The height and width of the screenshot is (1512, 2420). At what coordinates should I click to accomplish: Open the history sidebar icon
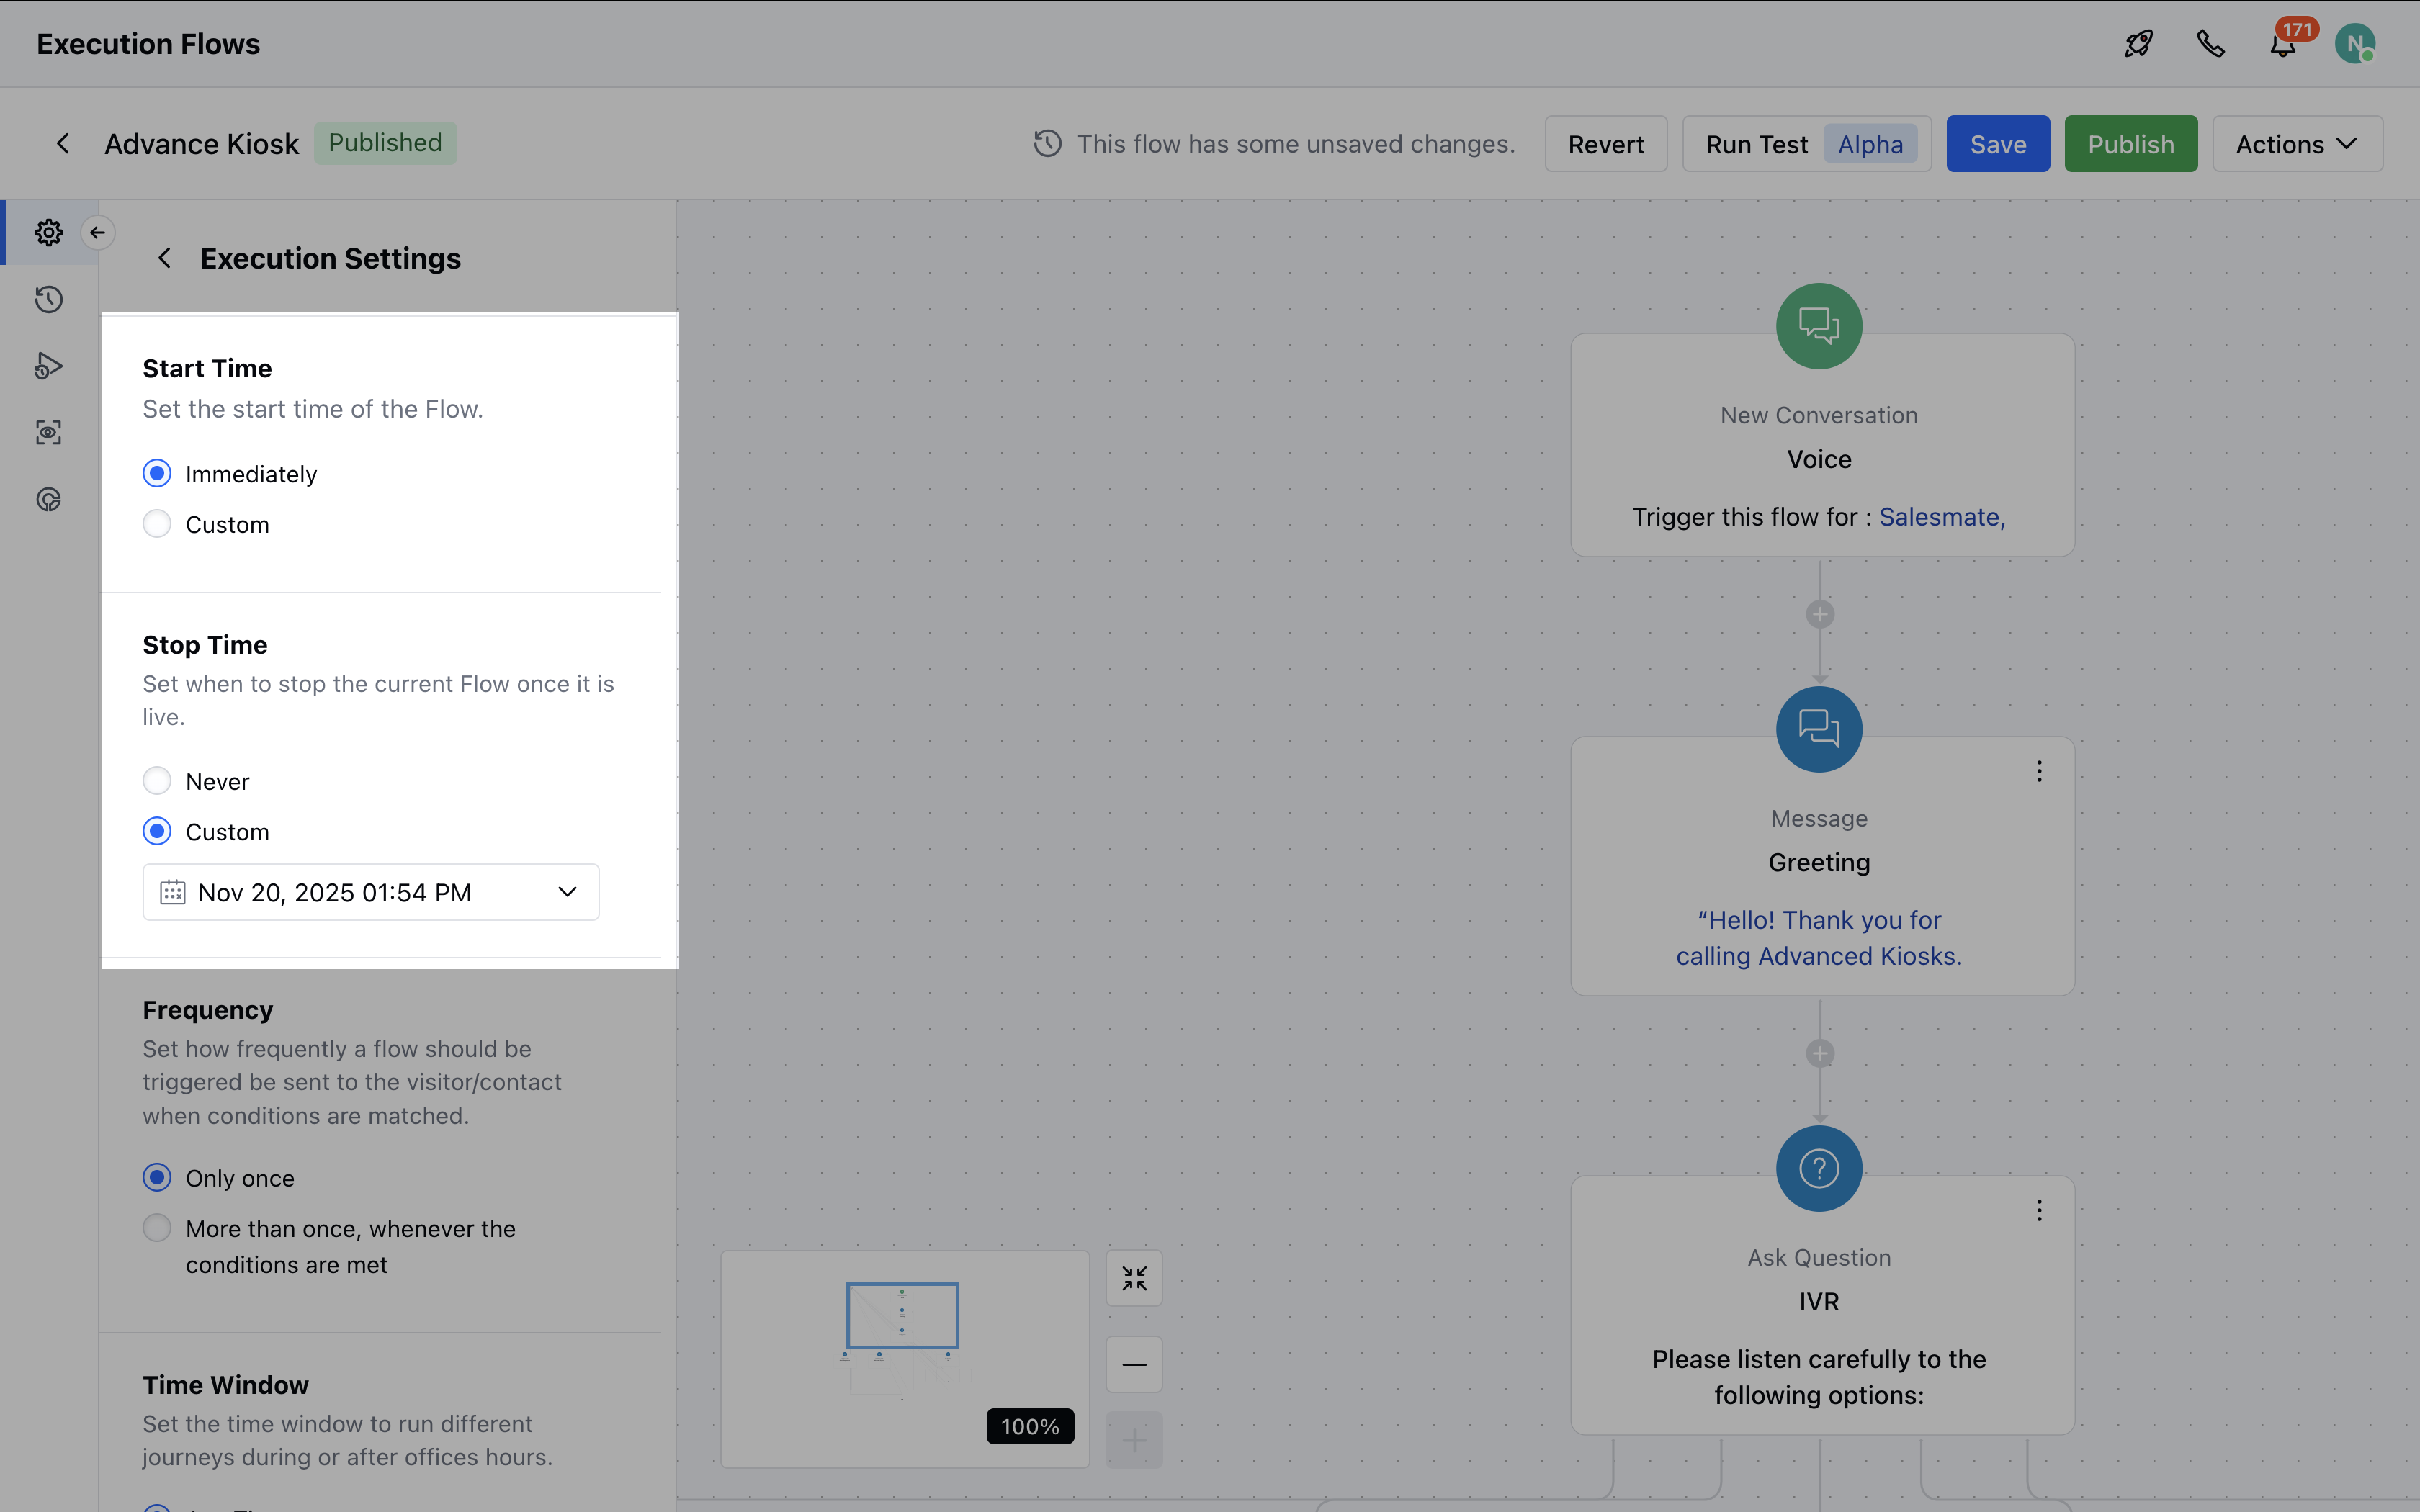[48, 299]
